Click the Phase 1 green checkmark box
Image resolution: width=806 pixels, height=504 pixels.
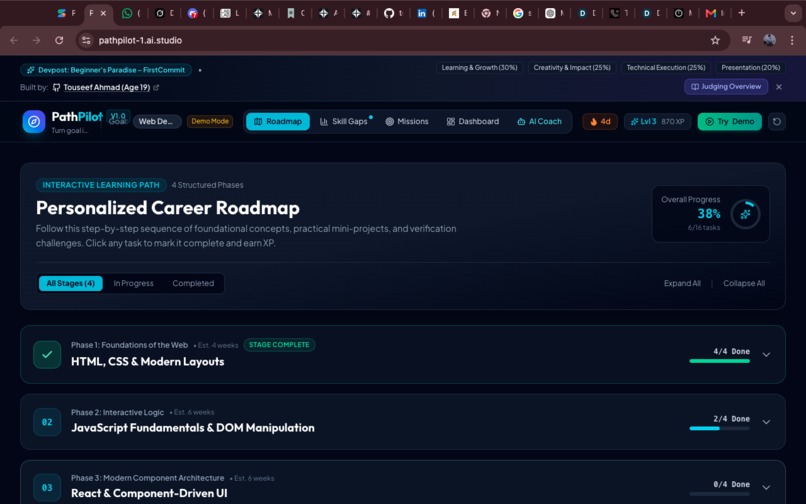tap(47, 354)
